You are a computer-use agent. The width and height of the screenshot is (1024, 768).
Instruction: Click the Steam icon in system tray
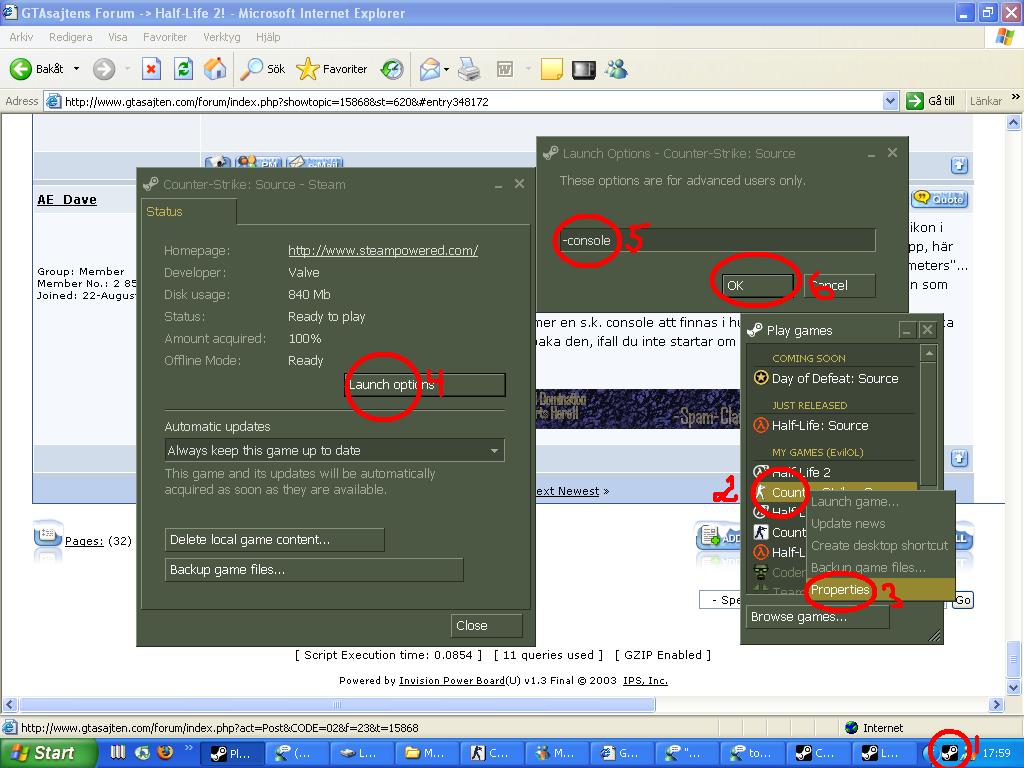pyautogui.click(x=949, y=753)
